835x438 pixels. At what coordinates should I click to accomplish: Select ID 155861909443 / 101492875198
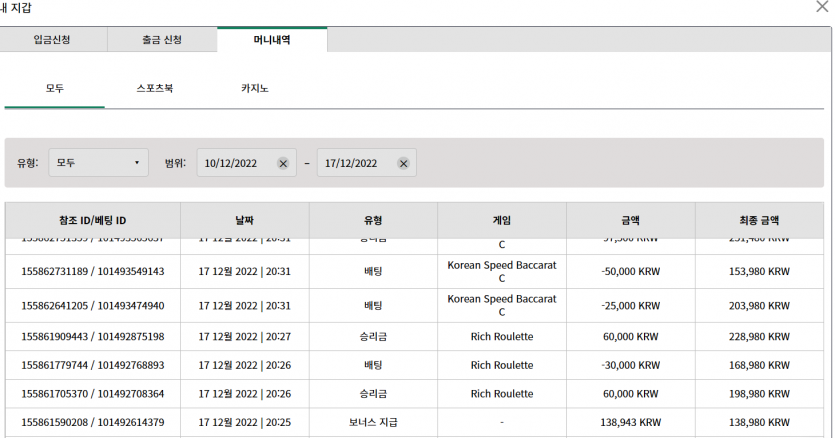pyautogui.click(x=93, y=337)
